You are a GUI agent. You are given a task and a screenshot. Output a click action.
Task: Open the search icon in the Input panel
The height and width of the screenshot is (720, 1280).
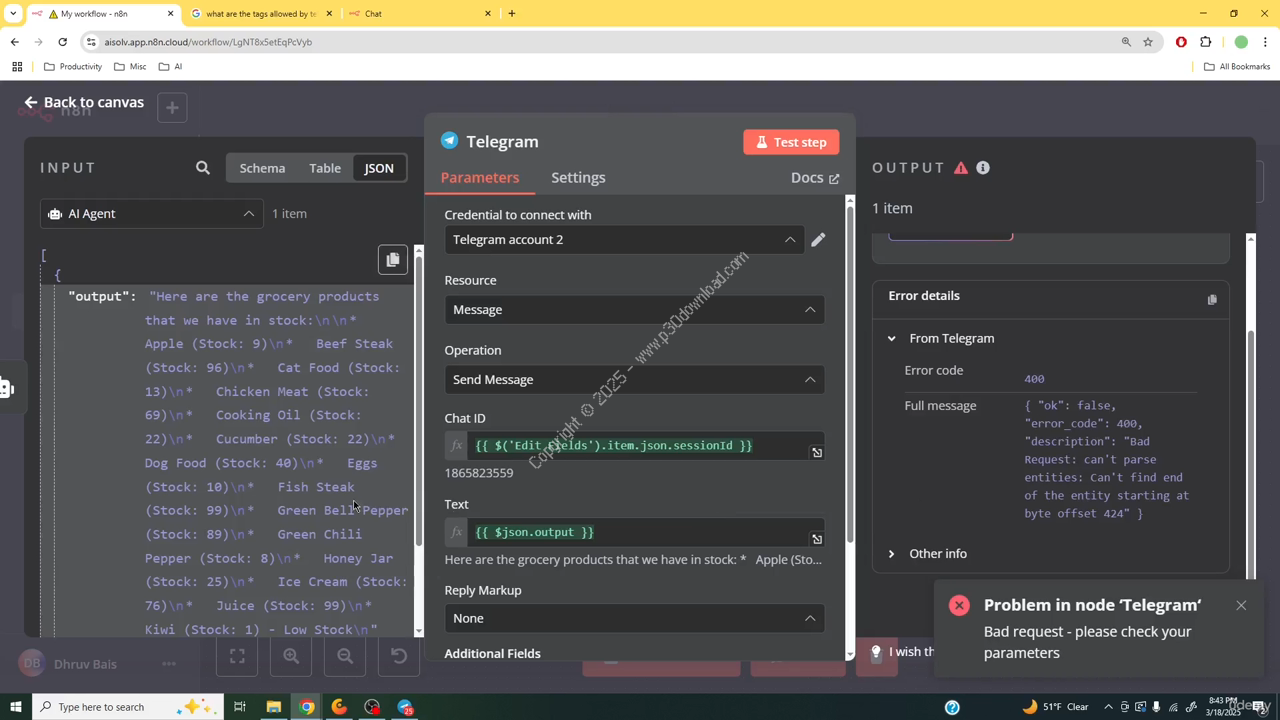click(203, 168)
